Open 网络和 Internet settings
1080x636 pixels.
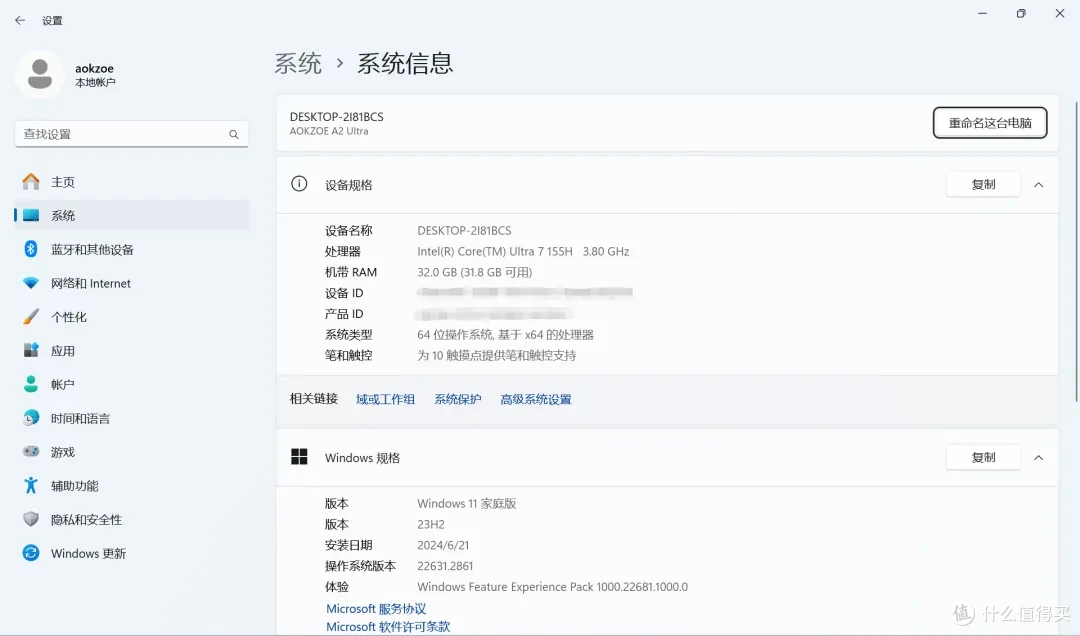coord(132,283)
